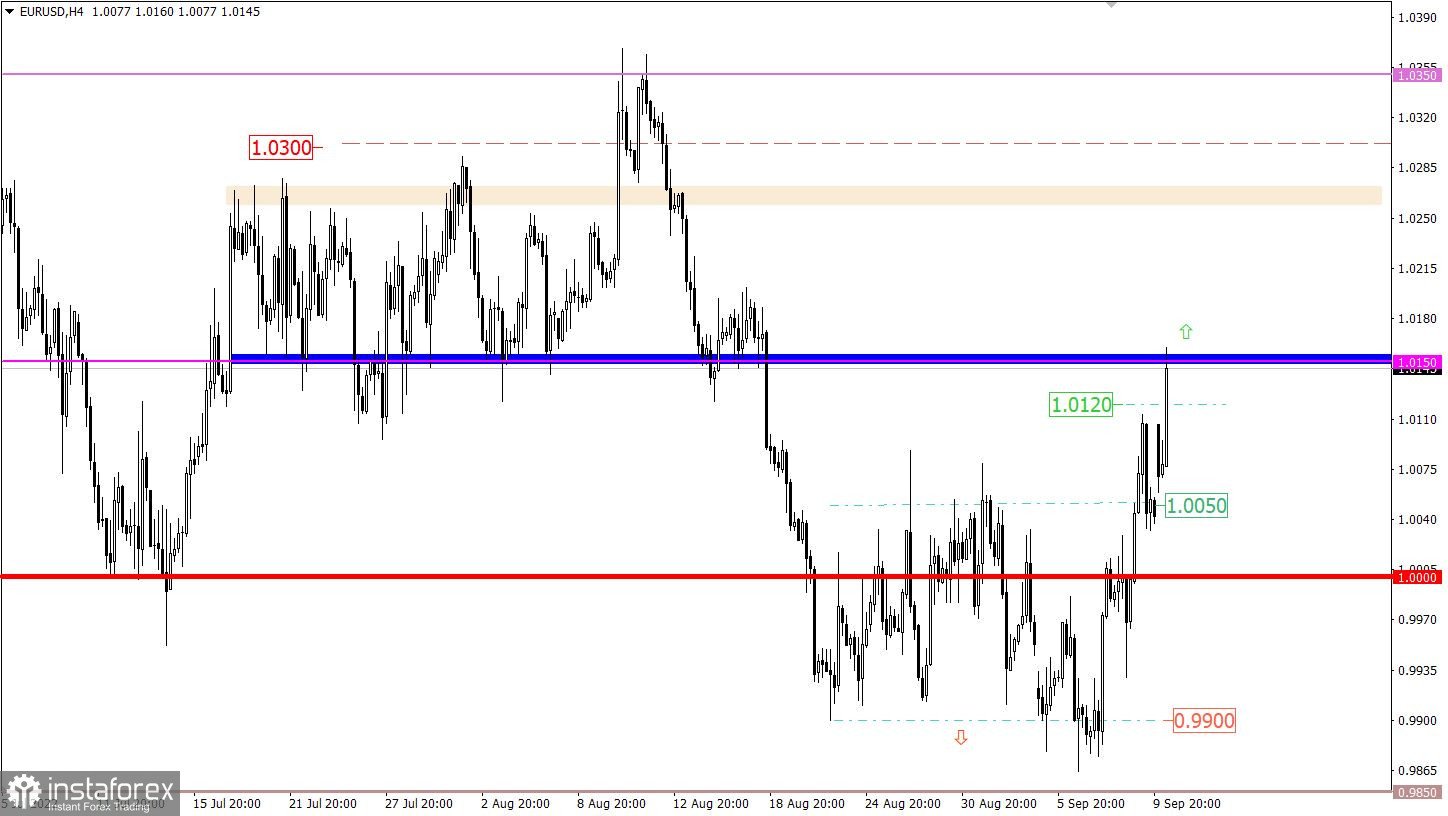
Task: Click the 0.9935 price axis value
Action: (1418, 671)
